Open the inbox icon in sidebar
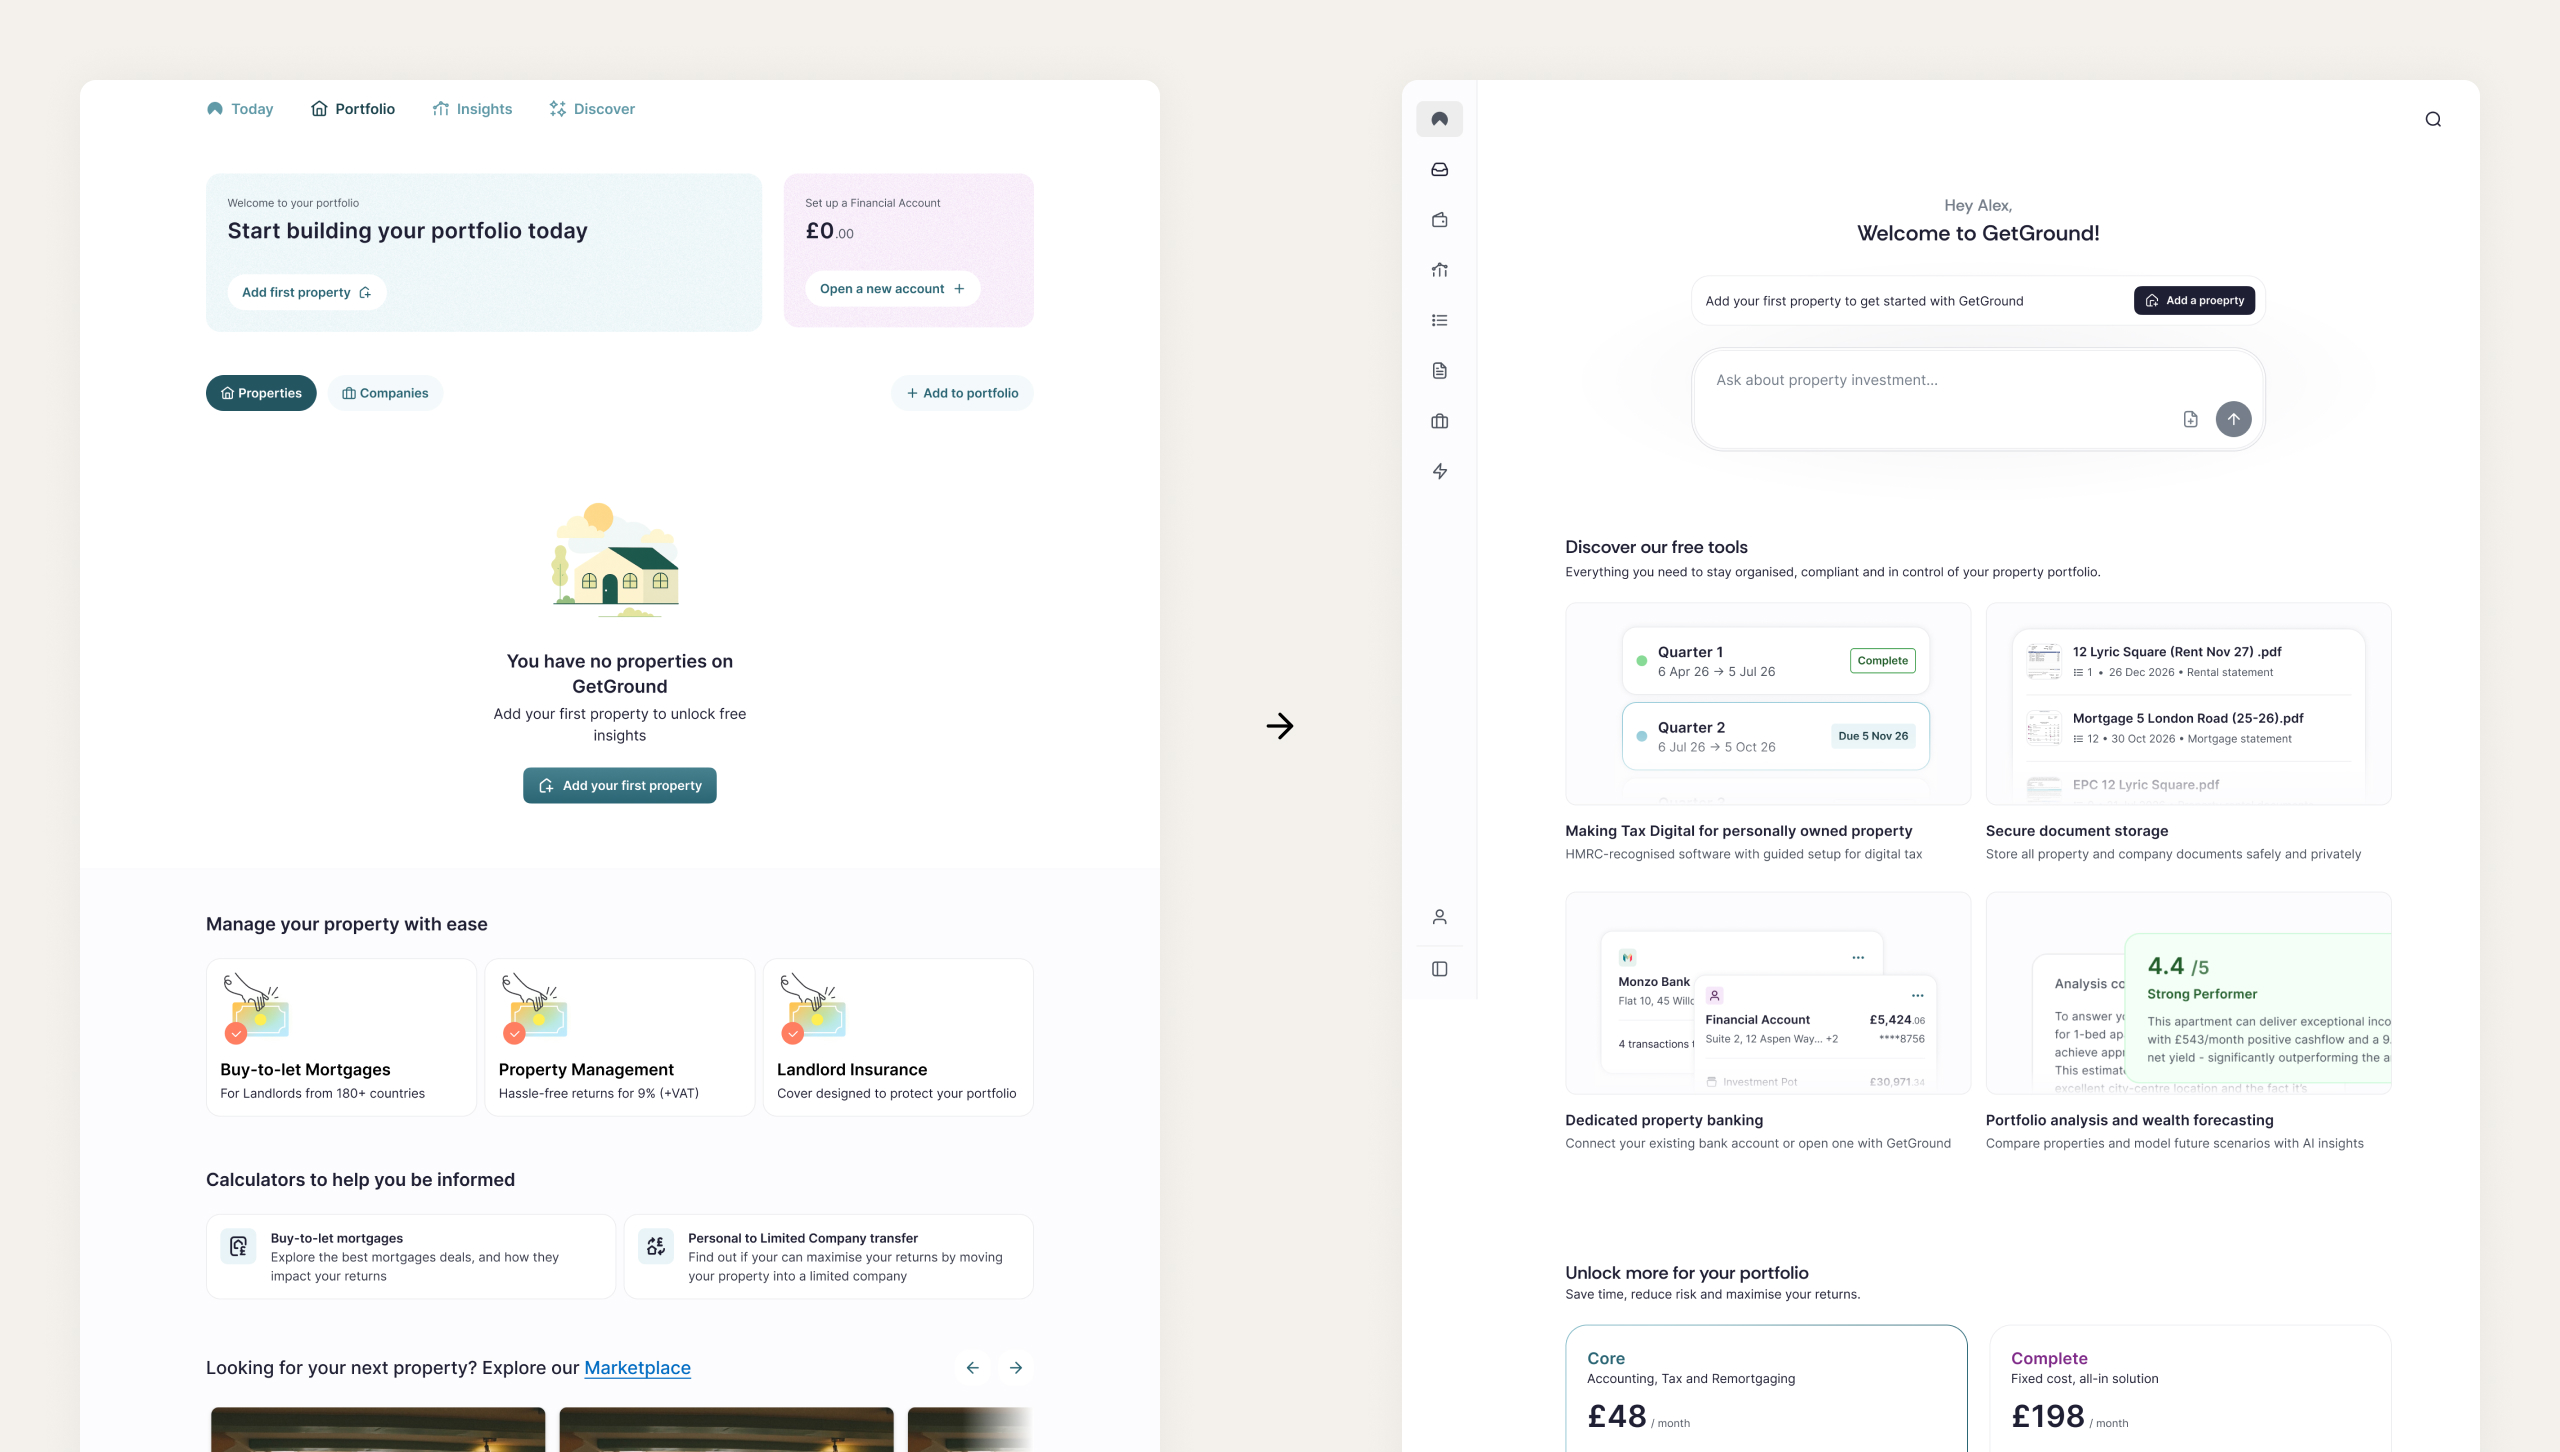Viewport: 2560px width, 1452px height. coord(1440,169)
